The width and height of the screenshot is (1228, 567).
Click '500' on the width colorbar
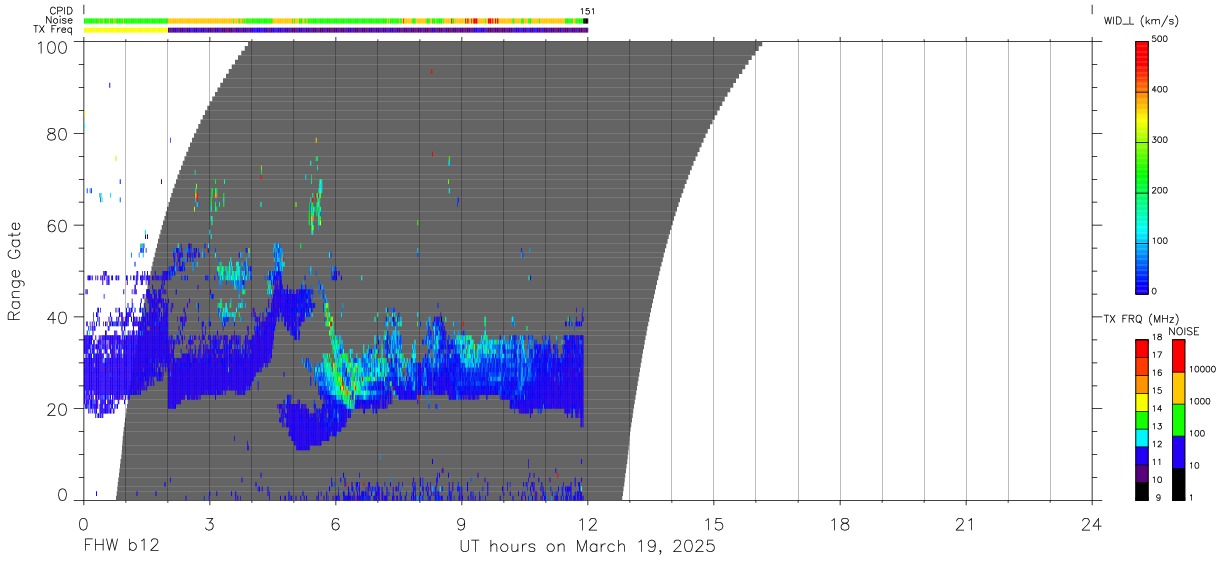click(x=1160, y=40)
